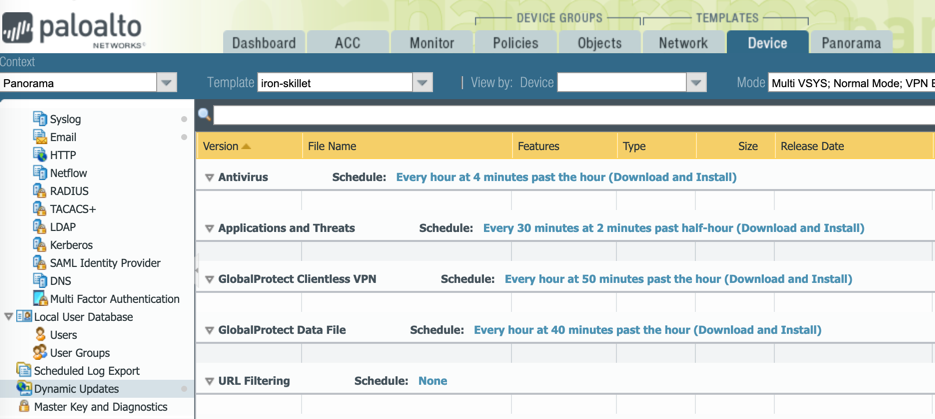The height and width of the screenshot is (419, 935).
Task: Click the Multi Factor Authentication icon
Action: pos(40,299)
